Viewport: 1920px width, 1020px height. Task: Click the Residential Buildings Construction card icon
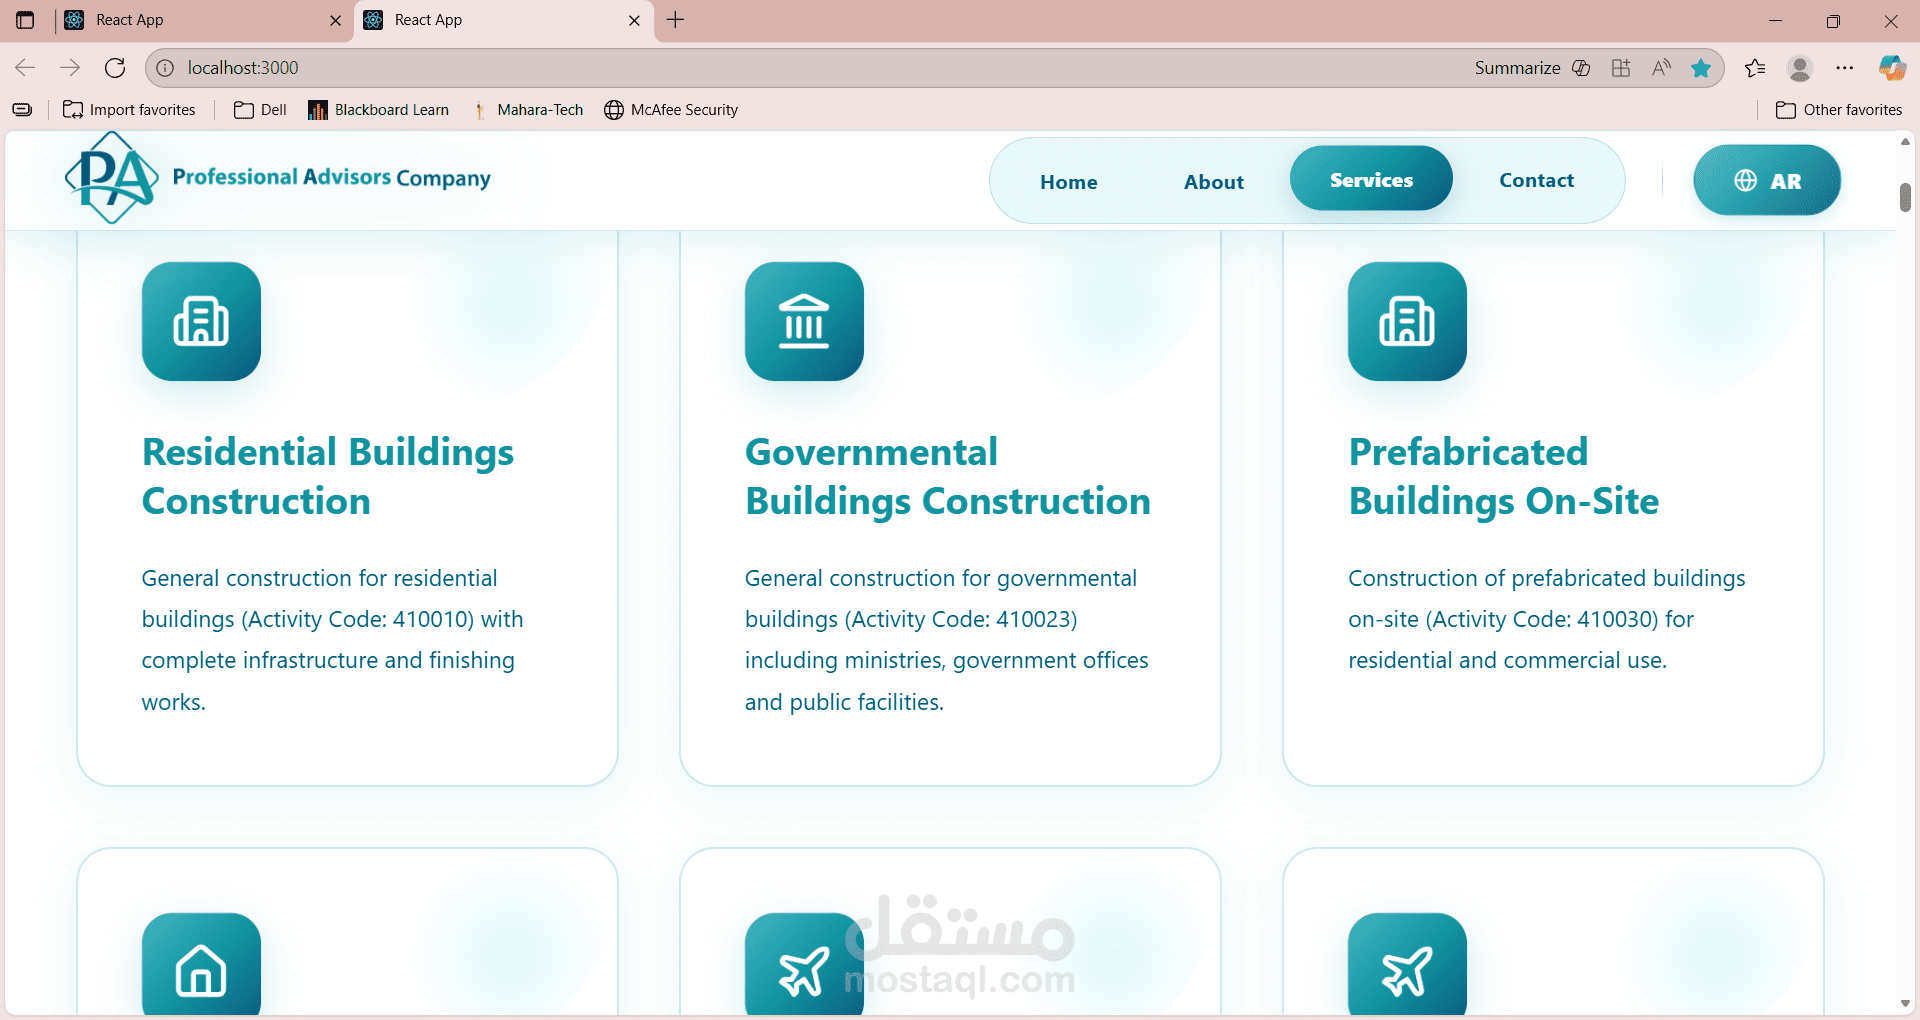201,321
